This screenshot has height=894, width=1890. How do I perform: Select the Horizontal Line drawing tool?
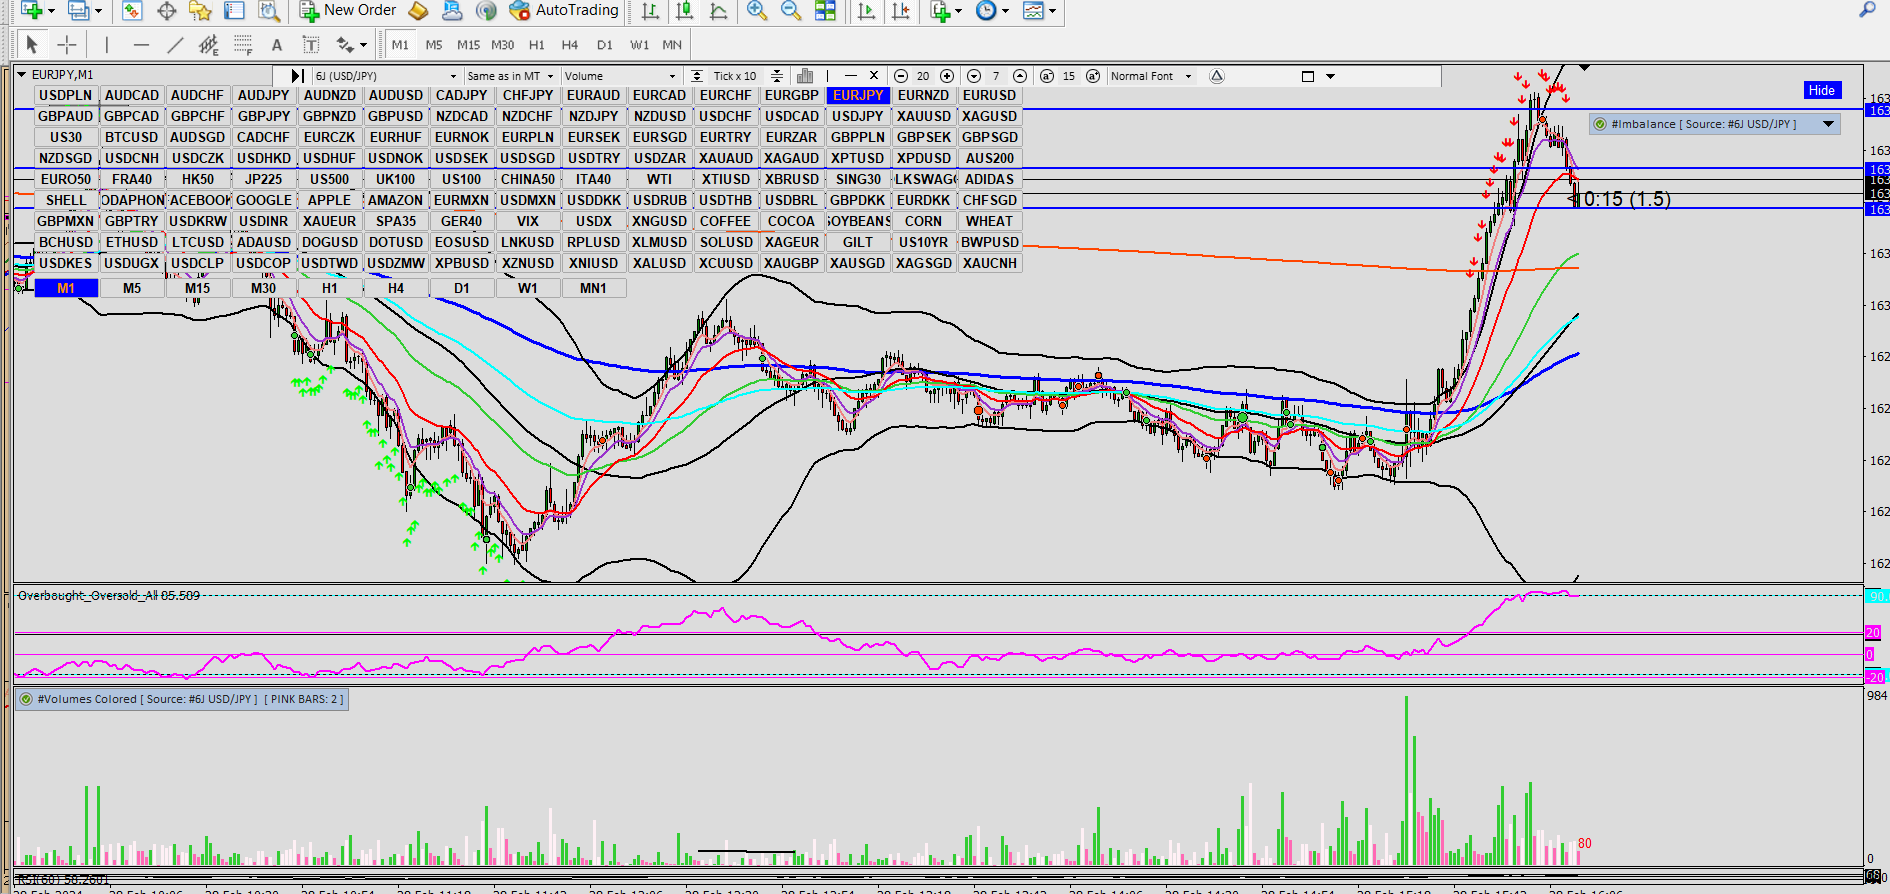141,45
